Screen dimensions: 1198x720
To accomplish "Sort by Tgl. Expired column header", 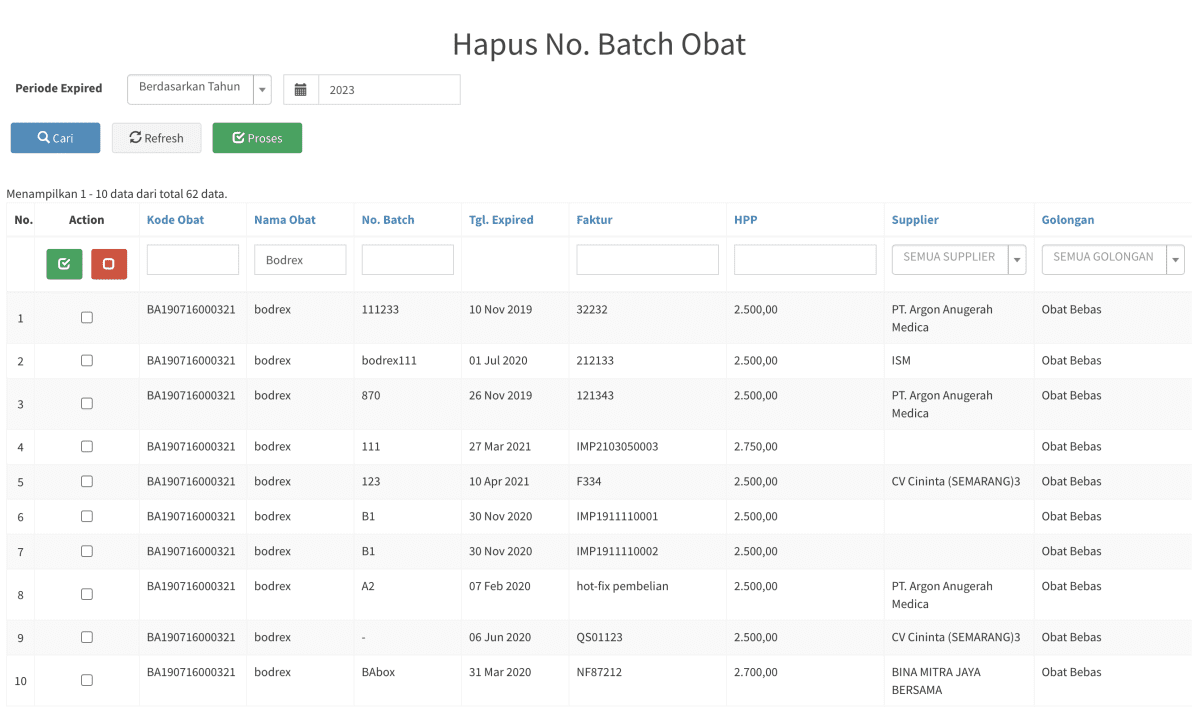I will click(x=501, y=220).
